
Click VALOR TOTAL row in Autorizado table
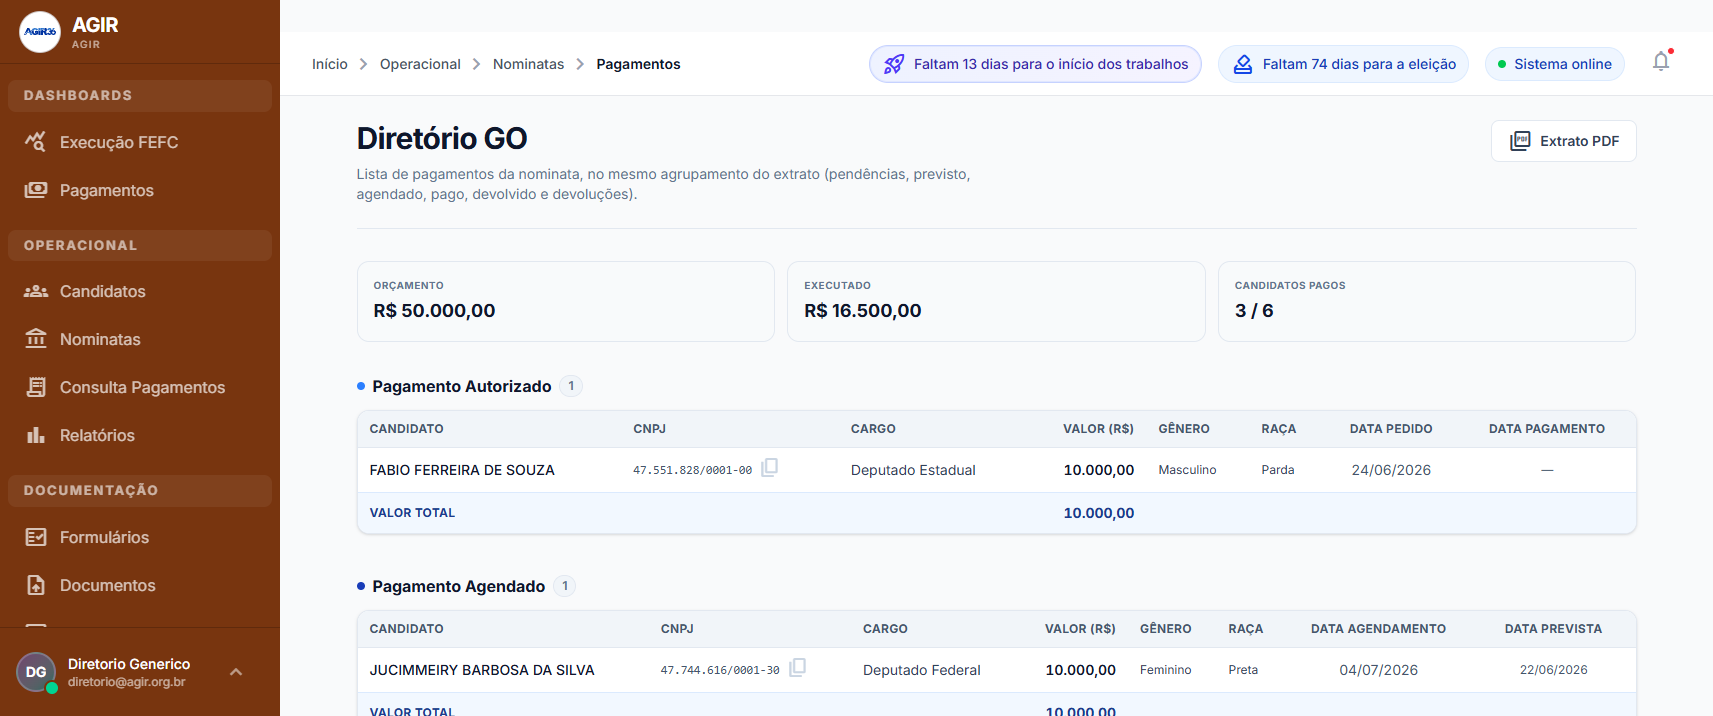tap(996, 513)
